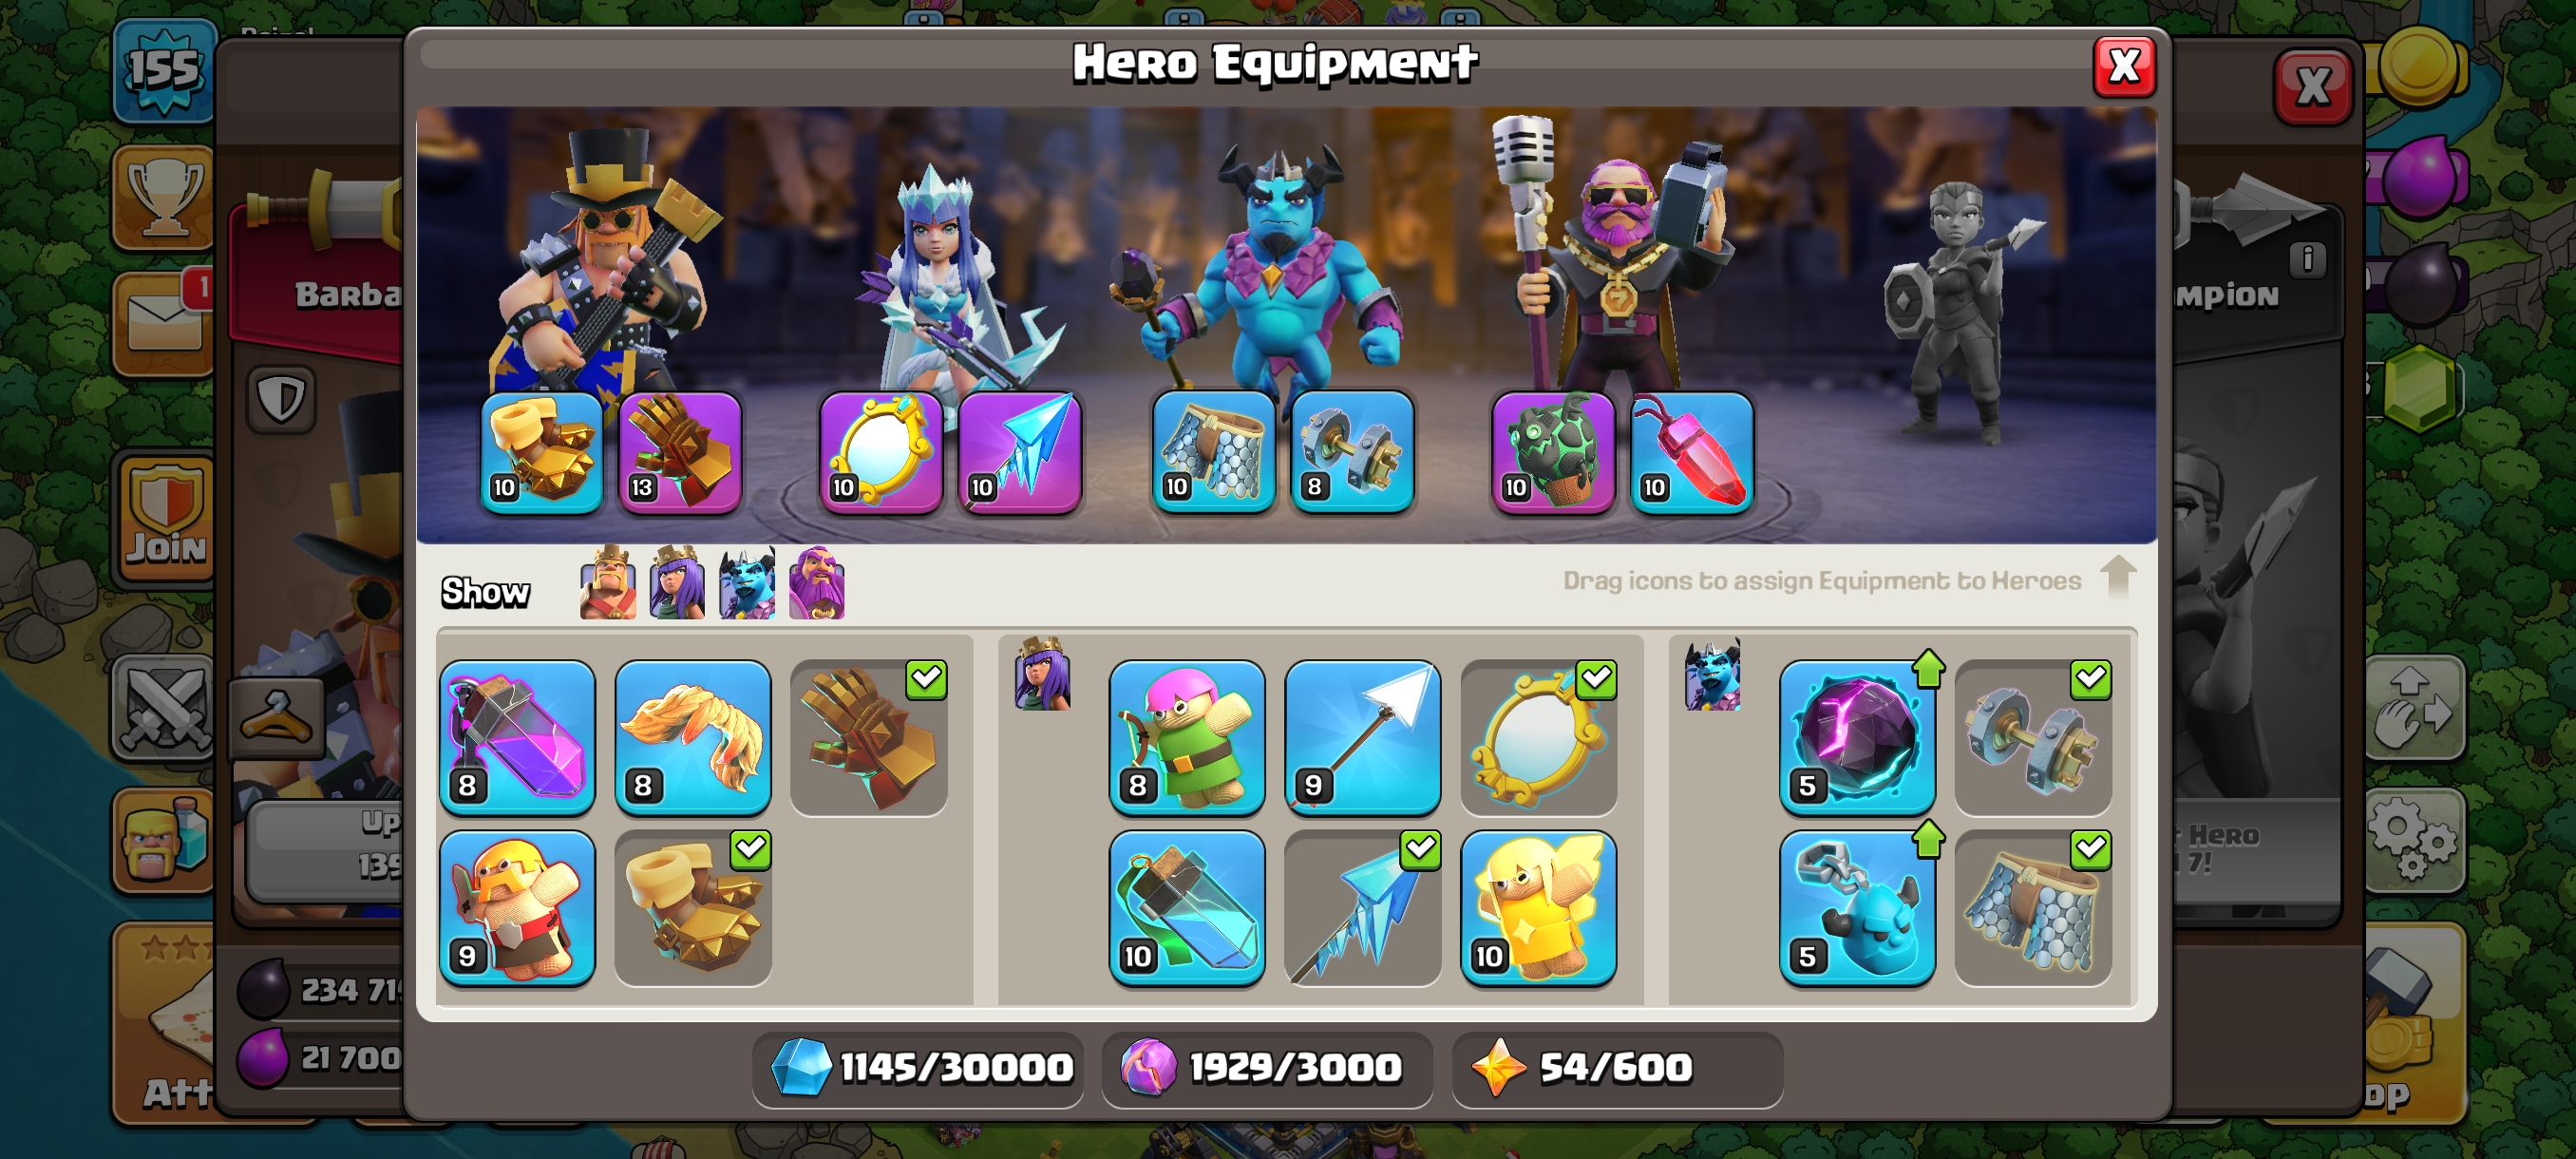The image size is (2576, 1159).
Task: Toggle Archer Queen filter in Show row
Action: pos(677,583)
